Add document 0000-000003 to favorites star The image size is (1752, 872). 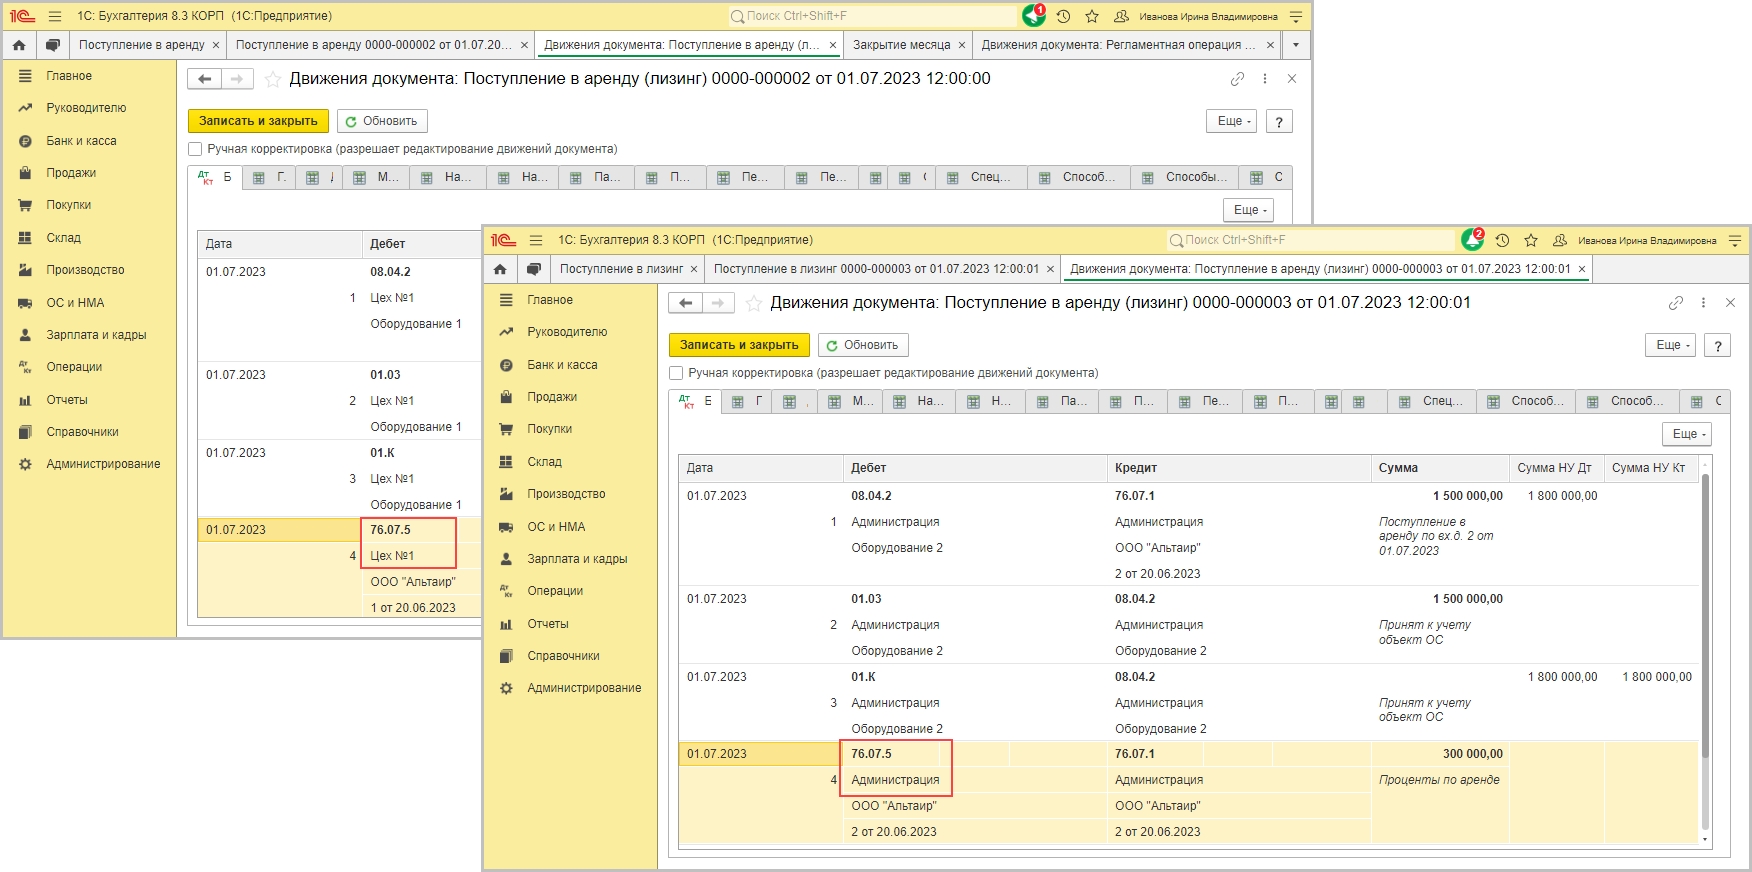[754, 303]
